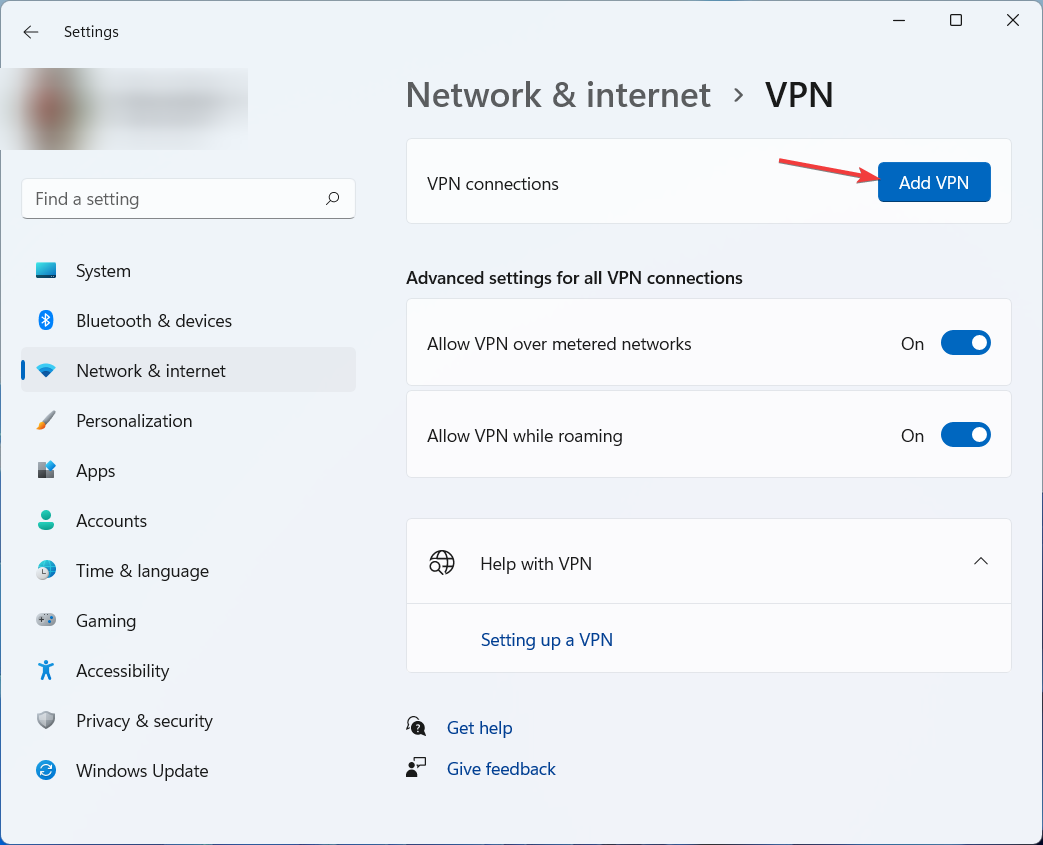Click the Windows Update sync icon
This screenshot has height=845, width=1043.
point(46,771)
